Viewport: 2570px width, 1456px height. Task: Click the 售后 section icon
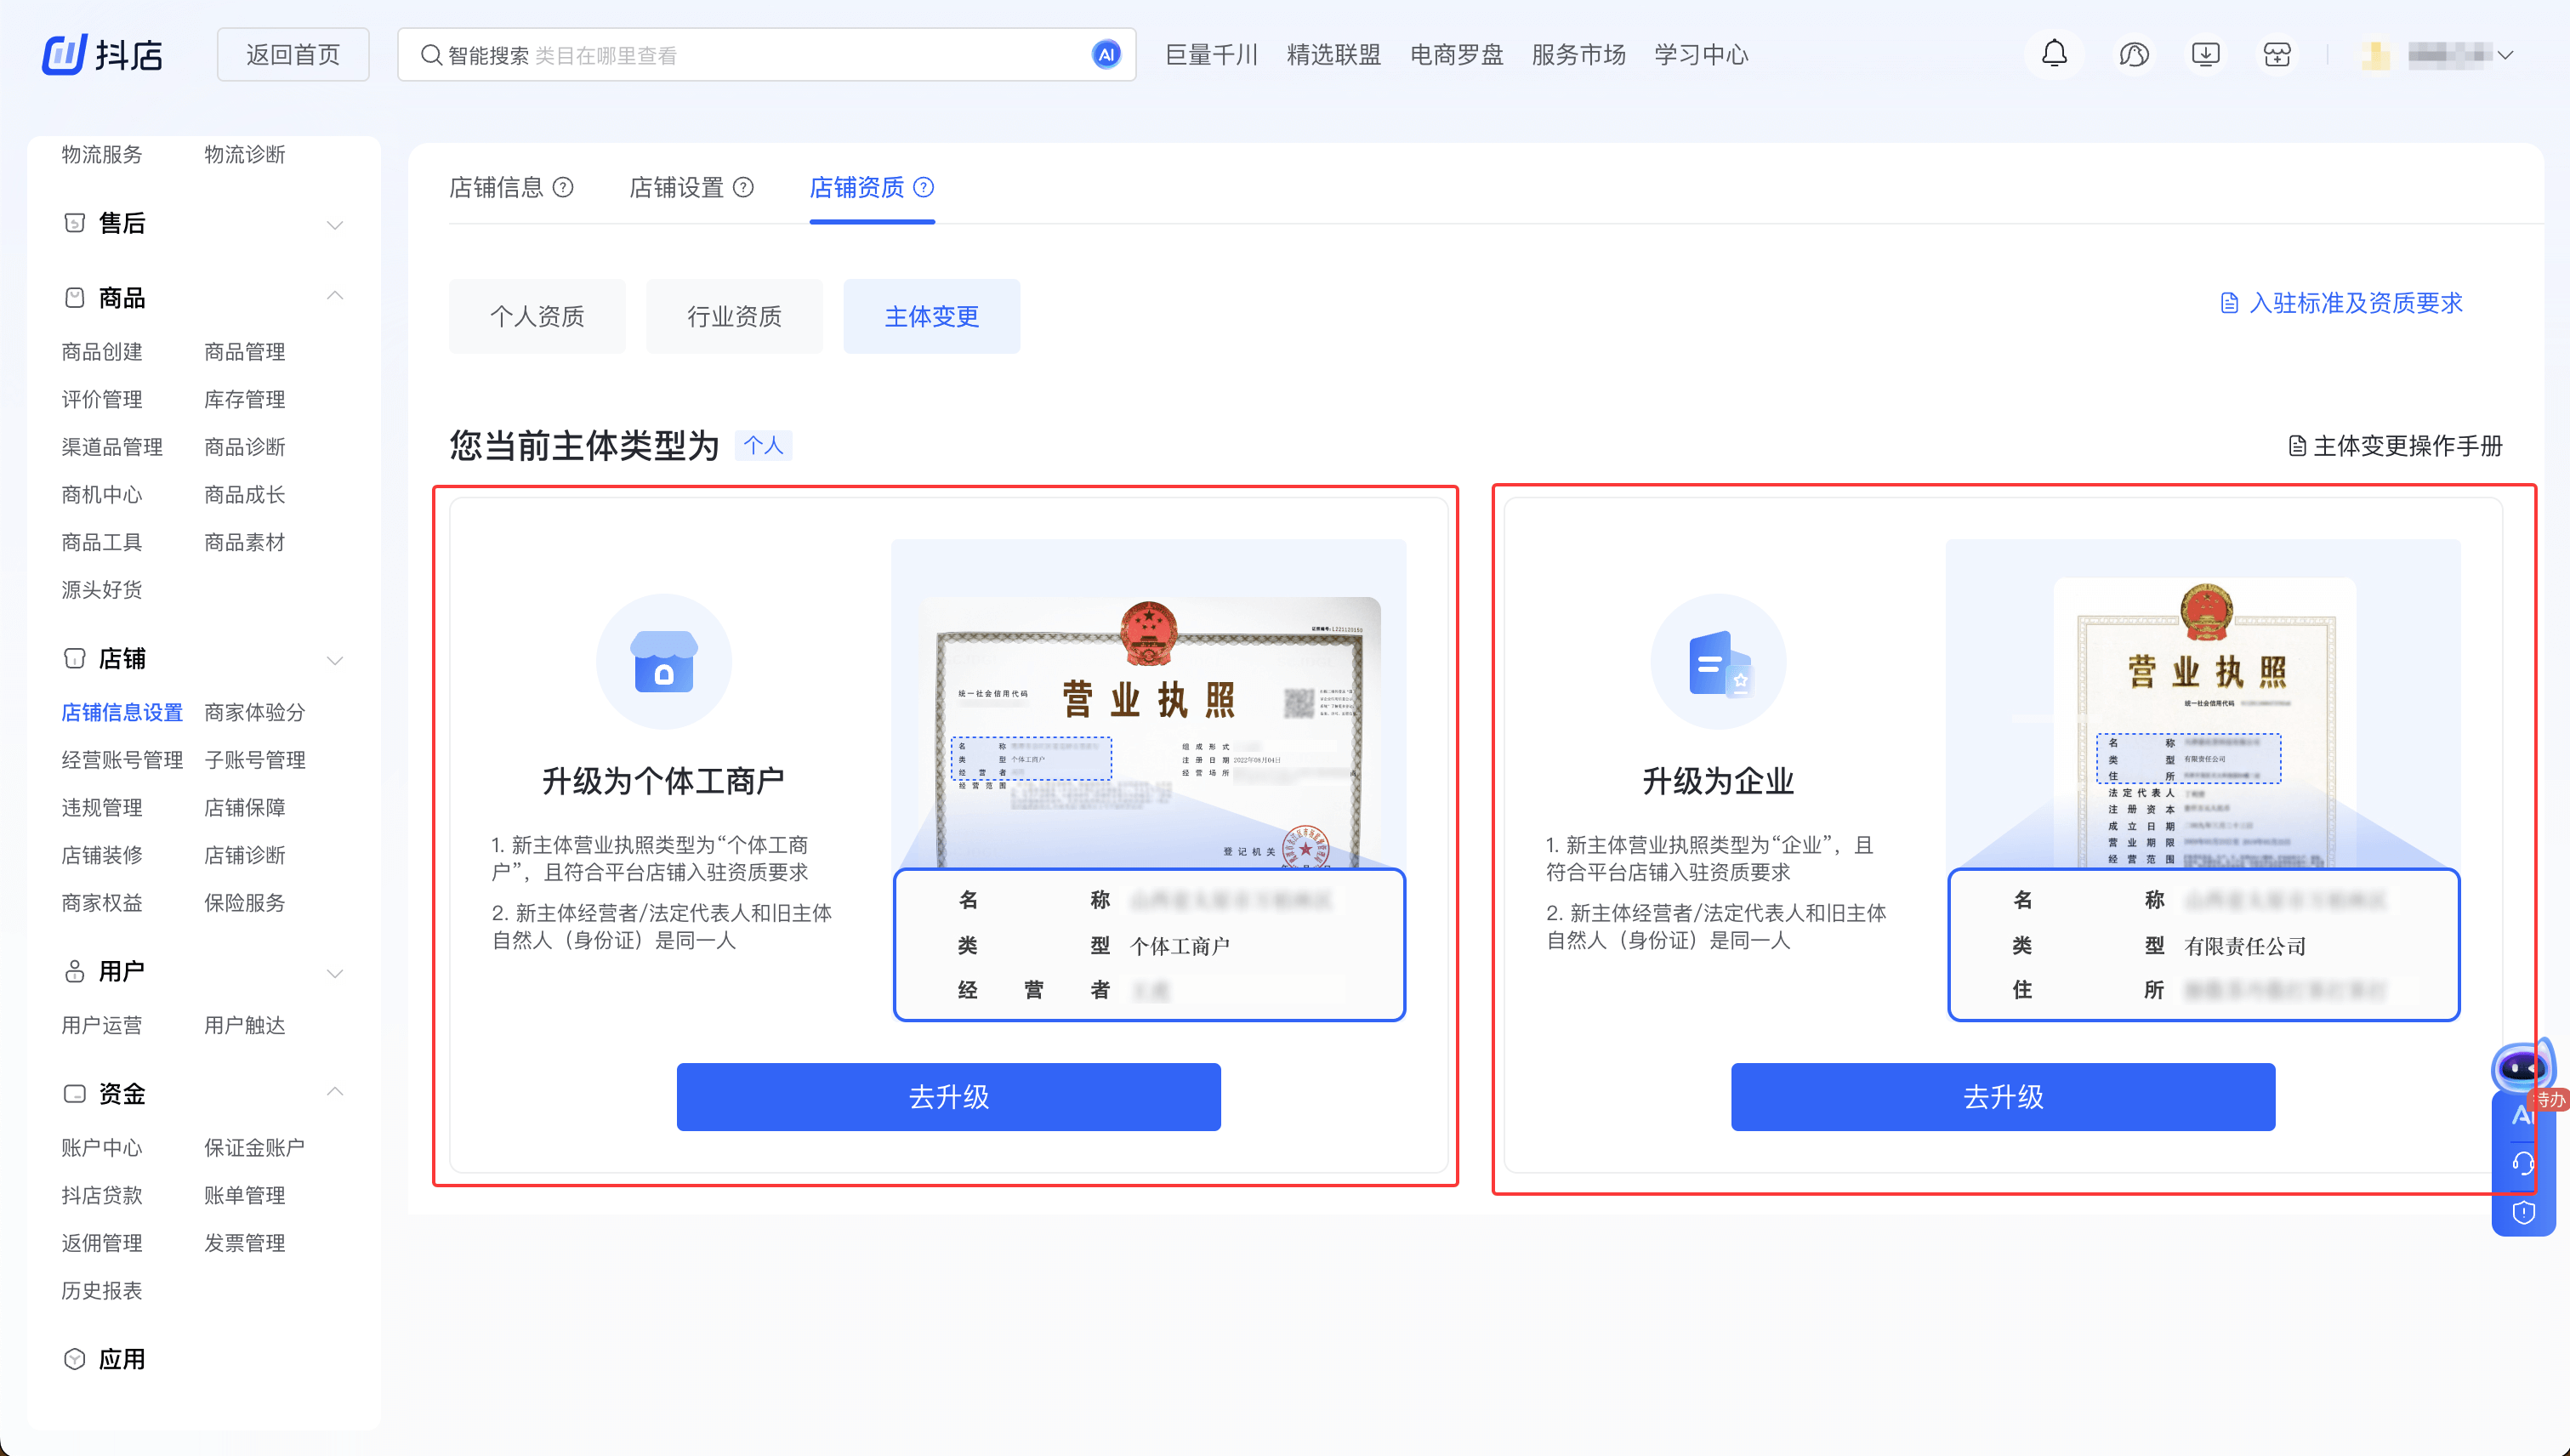(x=74, y=223)
